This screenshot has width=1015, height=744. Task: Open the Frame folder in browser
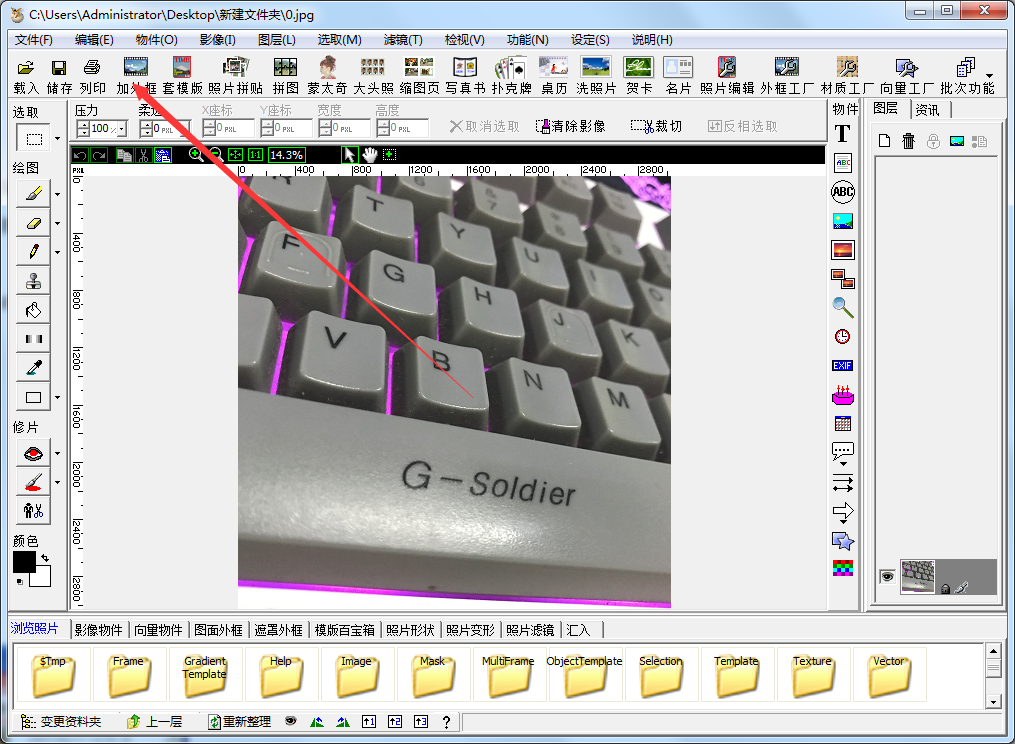click(x=128, y=675)
